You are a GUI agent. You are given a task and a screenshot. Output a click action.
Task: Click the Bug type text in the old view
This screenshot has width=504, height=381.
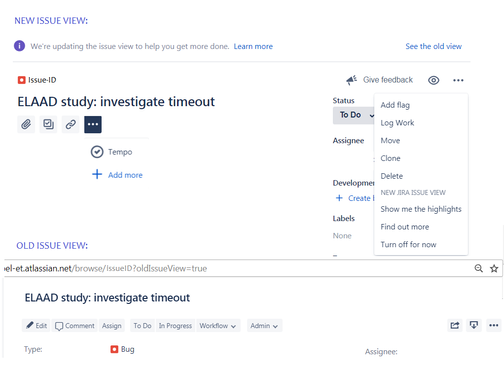click(127, 349)
